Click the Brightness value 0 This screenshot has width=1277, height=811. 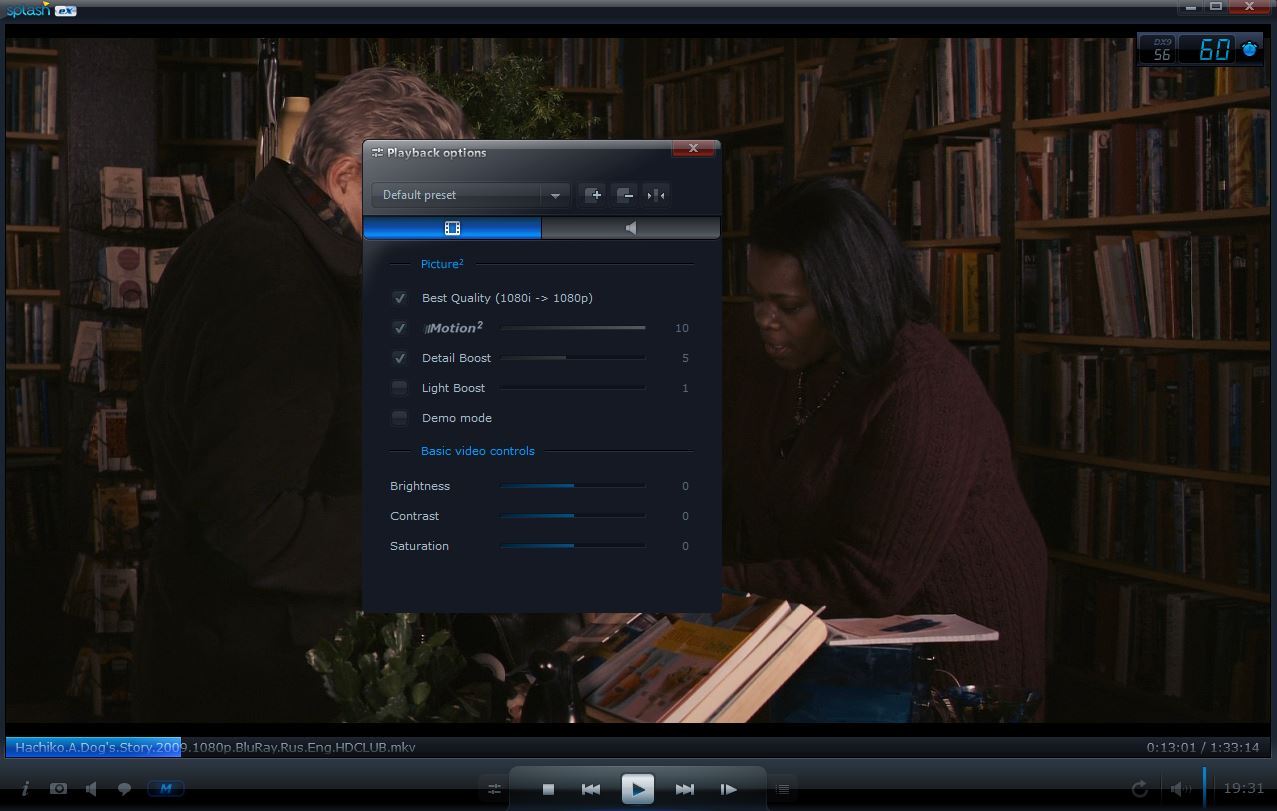[685, 486]
